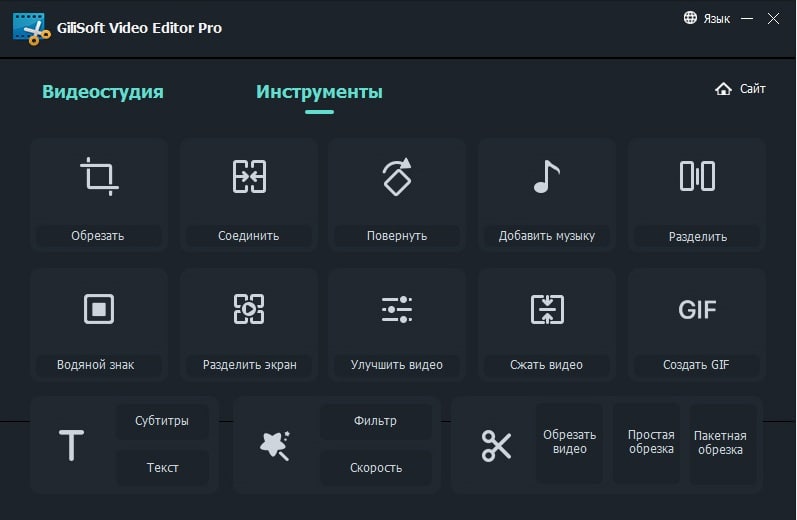Open the Повернуть label button
The width and height of the screenshot is (797, 520).
click(x=397, y=236)
